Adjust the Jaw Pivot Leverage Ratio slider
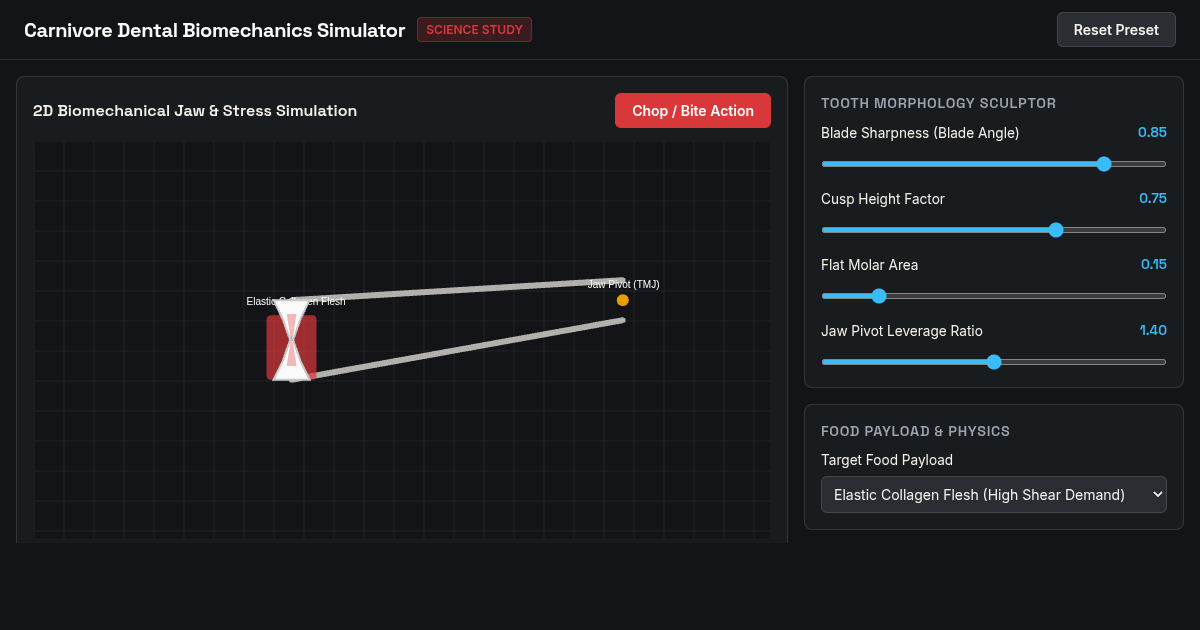The image size is (1200, 630). [x=994, y=362]
